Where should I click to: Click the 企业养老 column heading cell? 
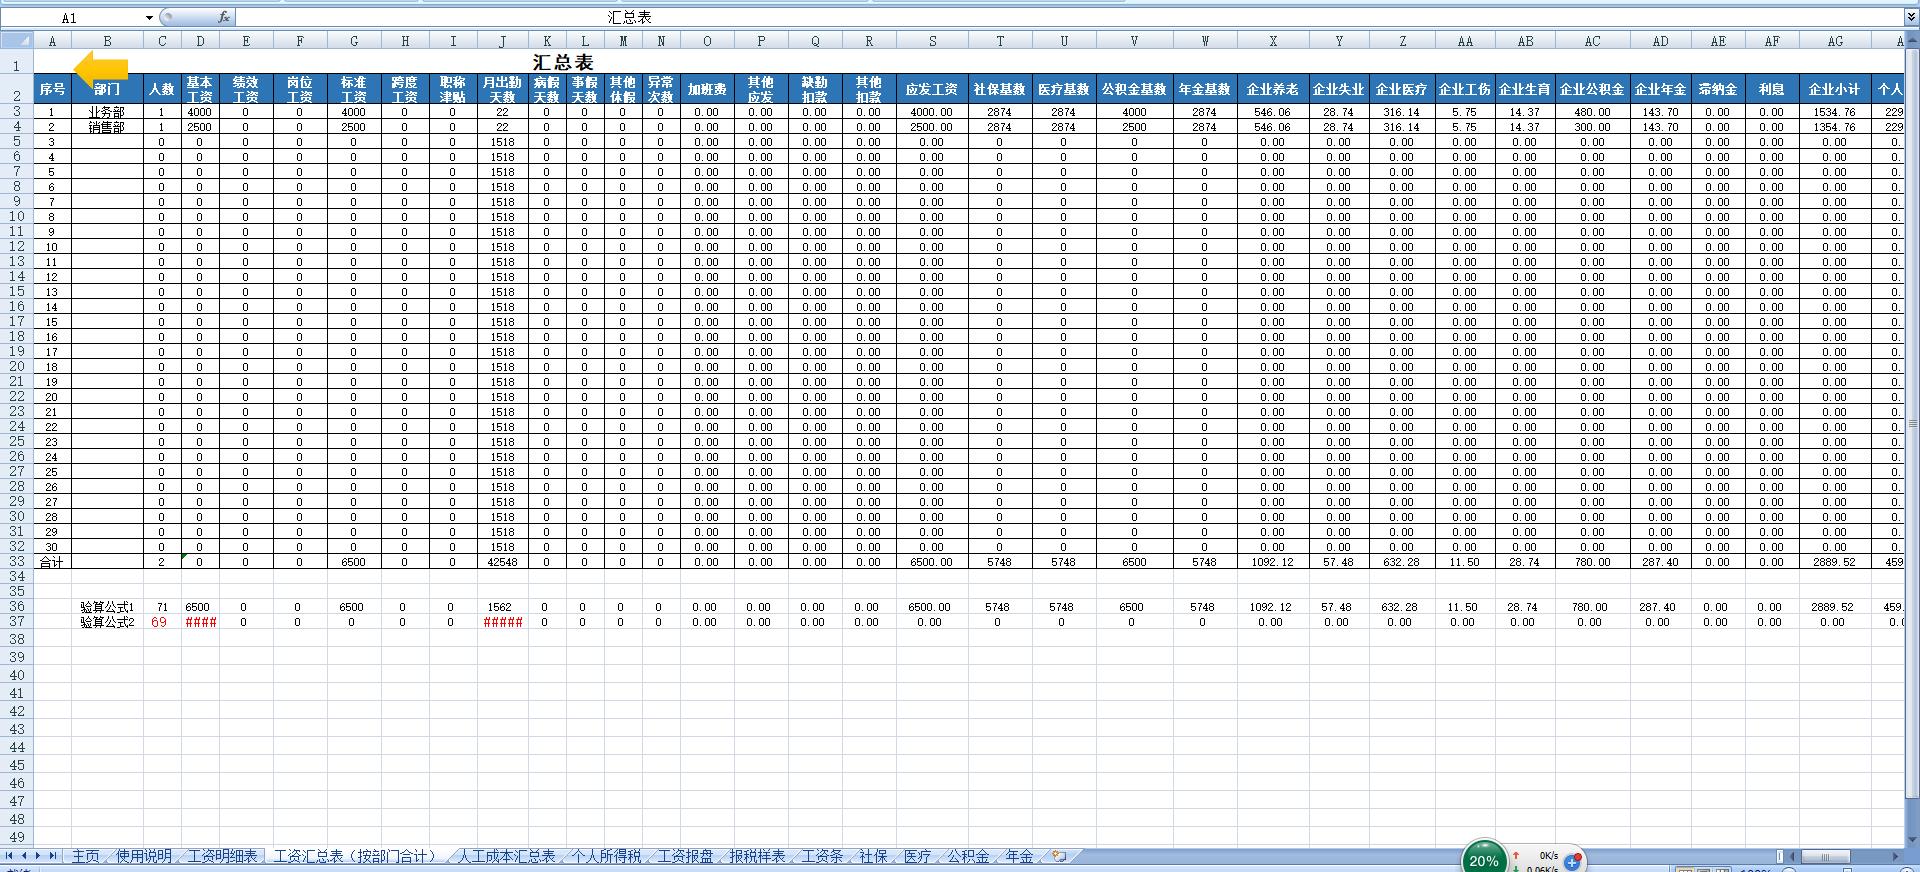click(x=1273, y=89)
